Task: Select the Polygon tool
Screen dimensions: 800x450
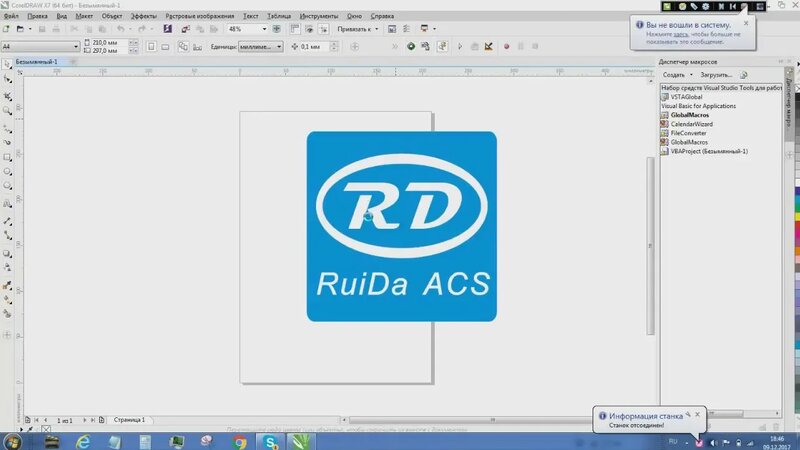Action: tap(7, 187)
